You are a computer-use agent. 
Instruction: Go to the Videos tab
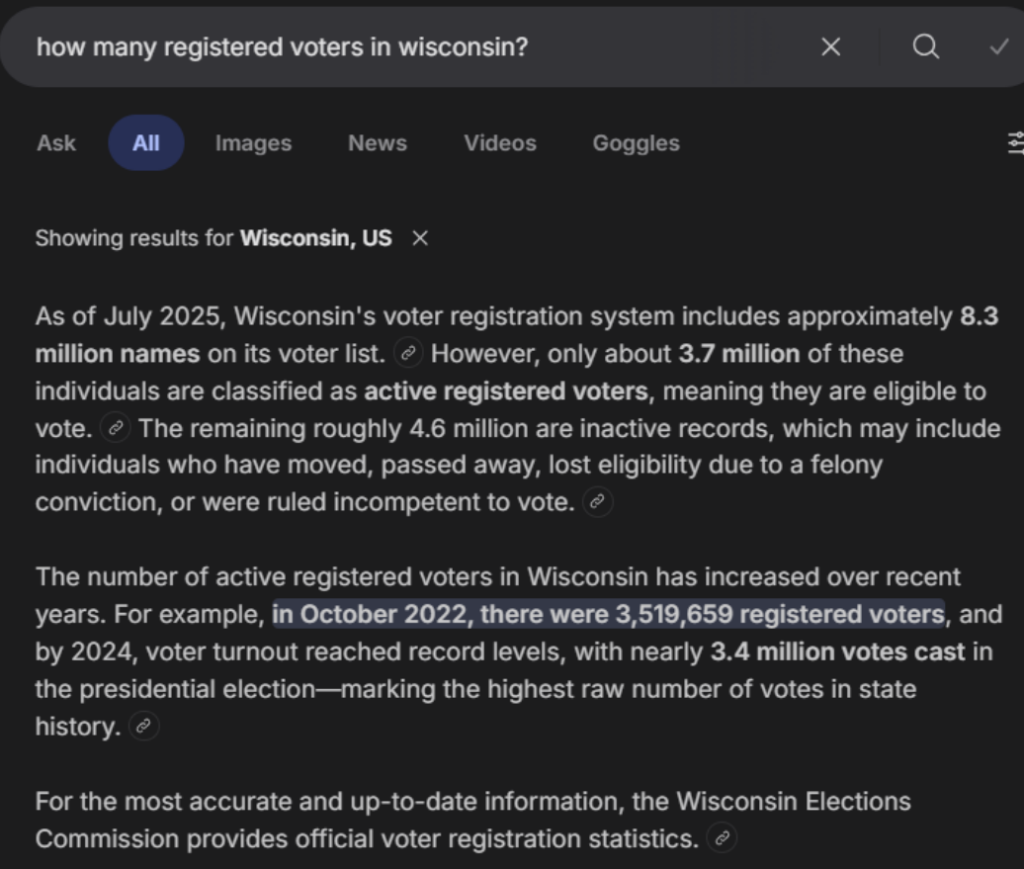point(499,143)
